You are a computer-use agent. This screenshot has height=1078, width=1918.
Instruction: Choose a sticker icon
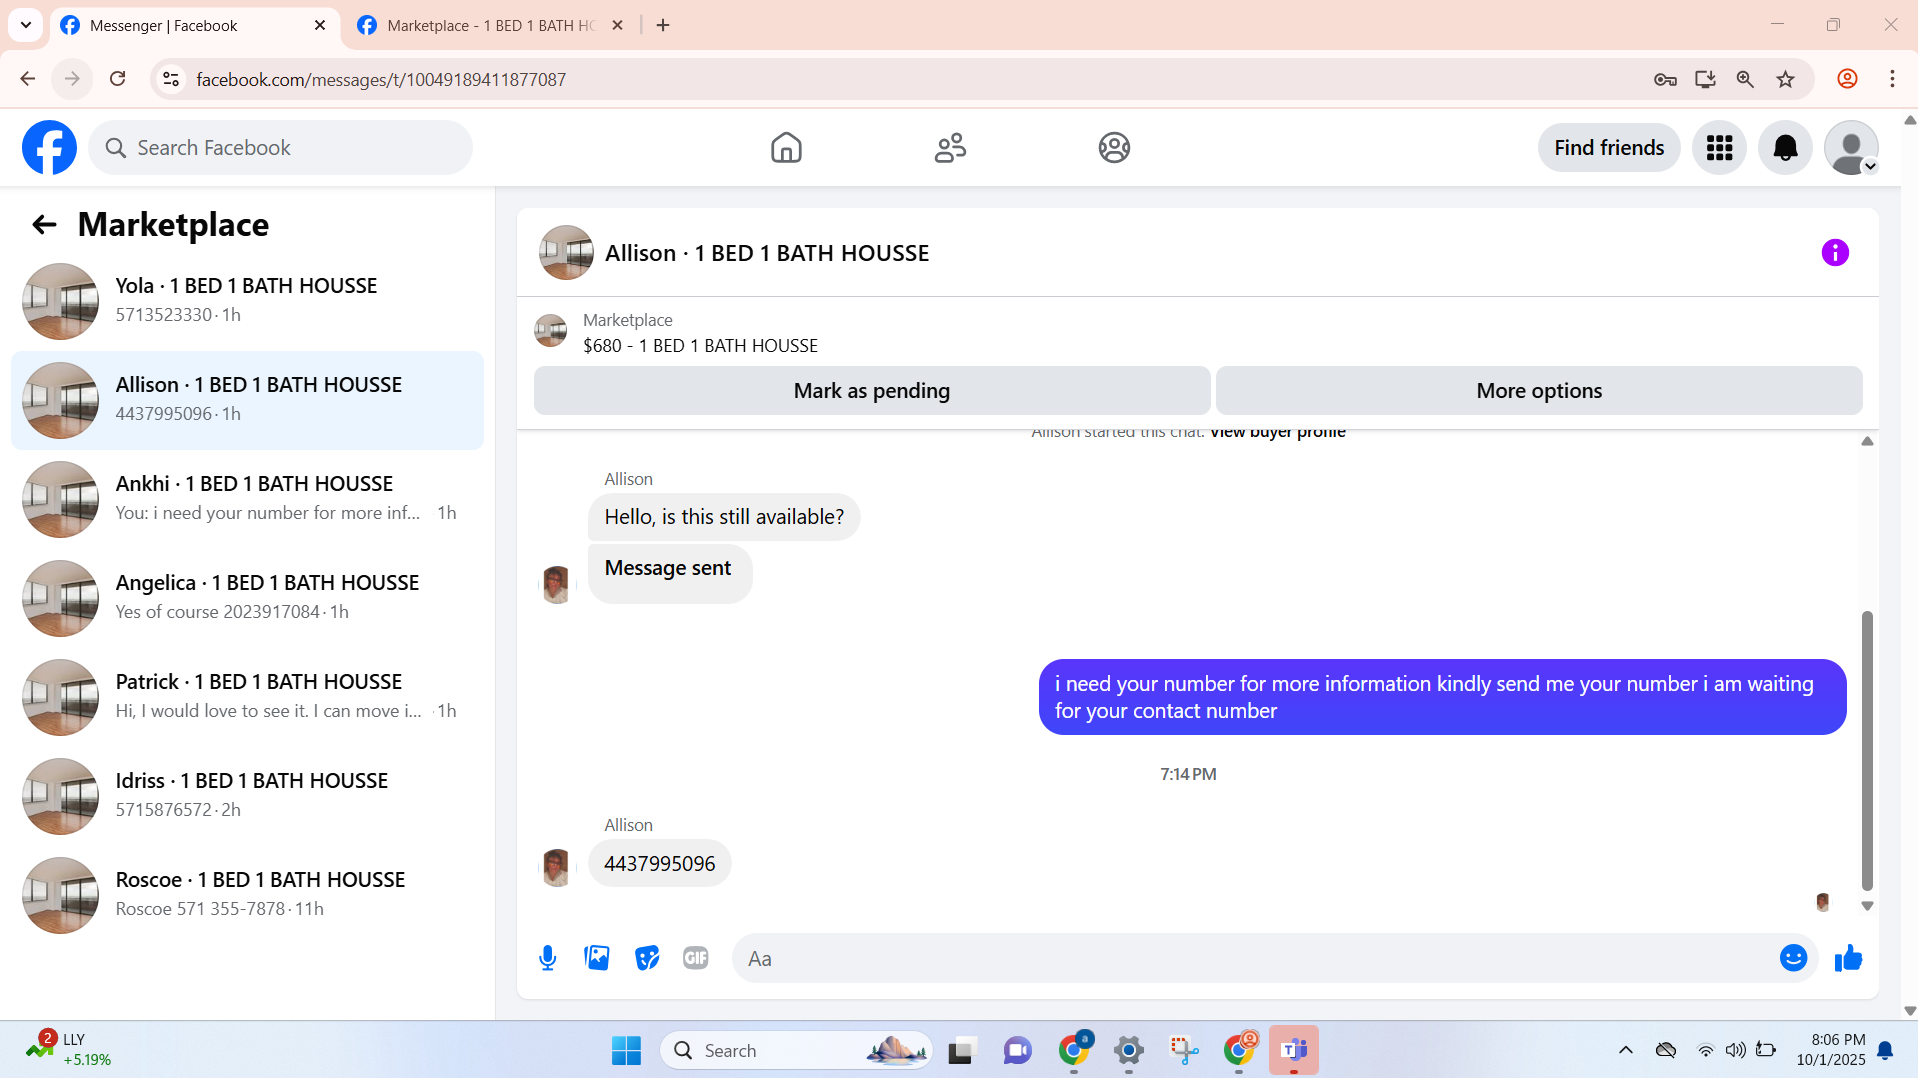(647, 958)
